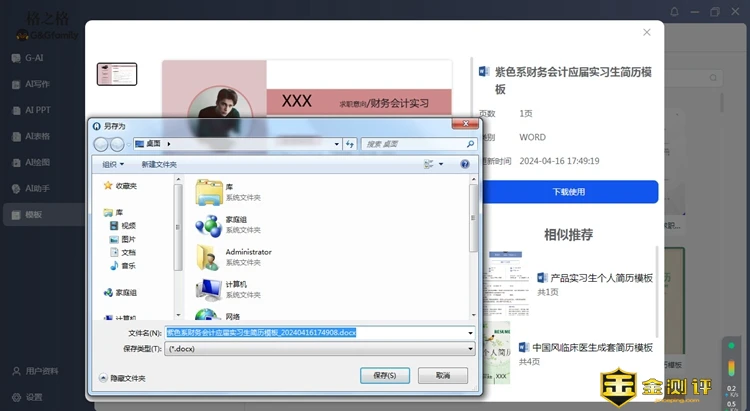This screenshot has height=411, width=750.
Task: Open 计算机 (Computer) in file list
Action: (x=209, y=289)
